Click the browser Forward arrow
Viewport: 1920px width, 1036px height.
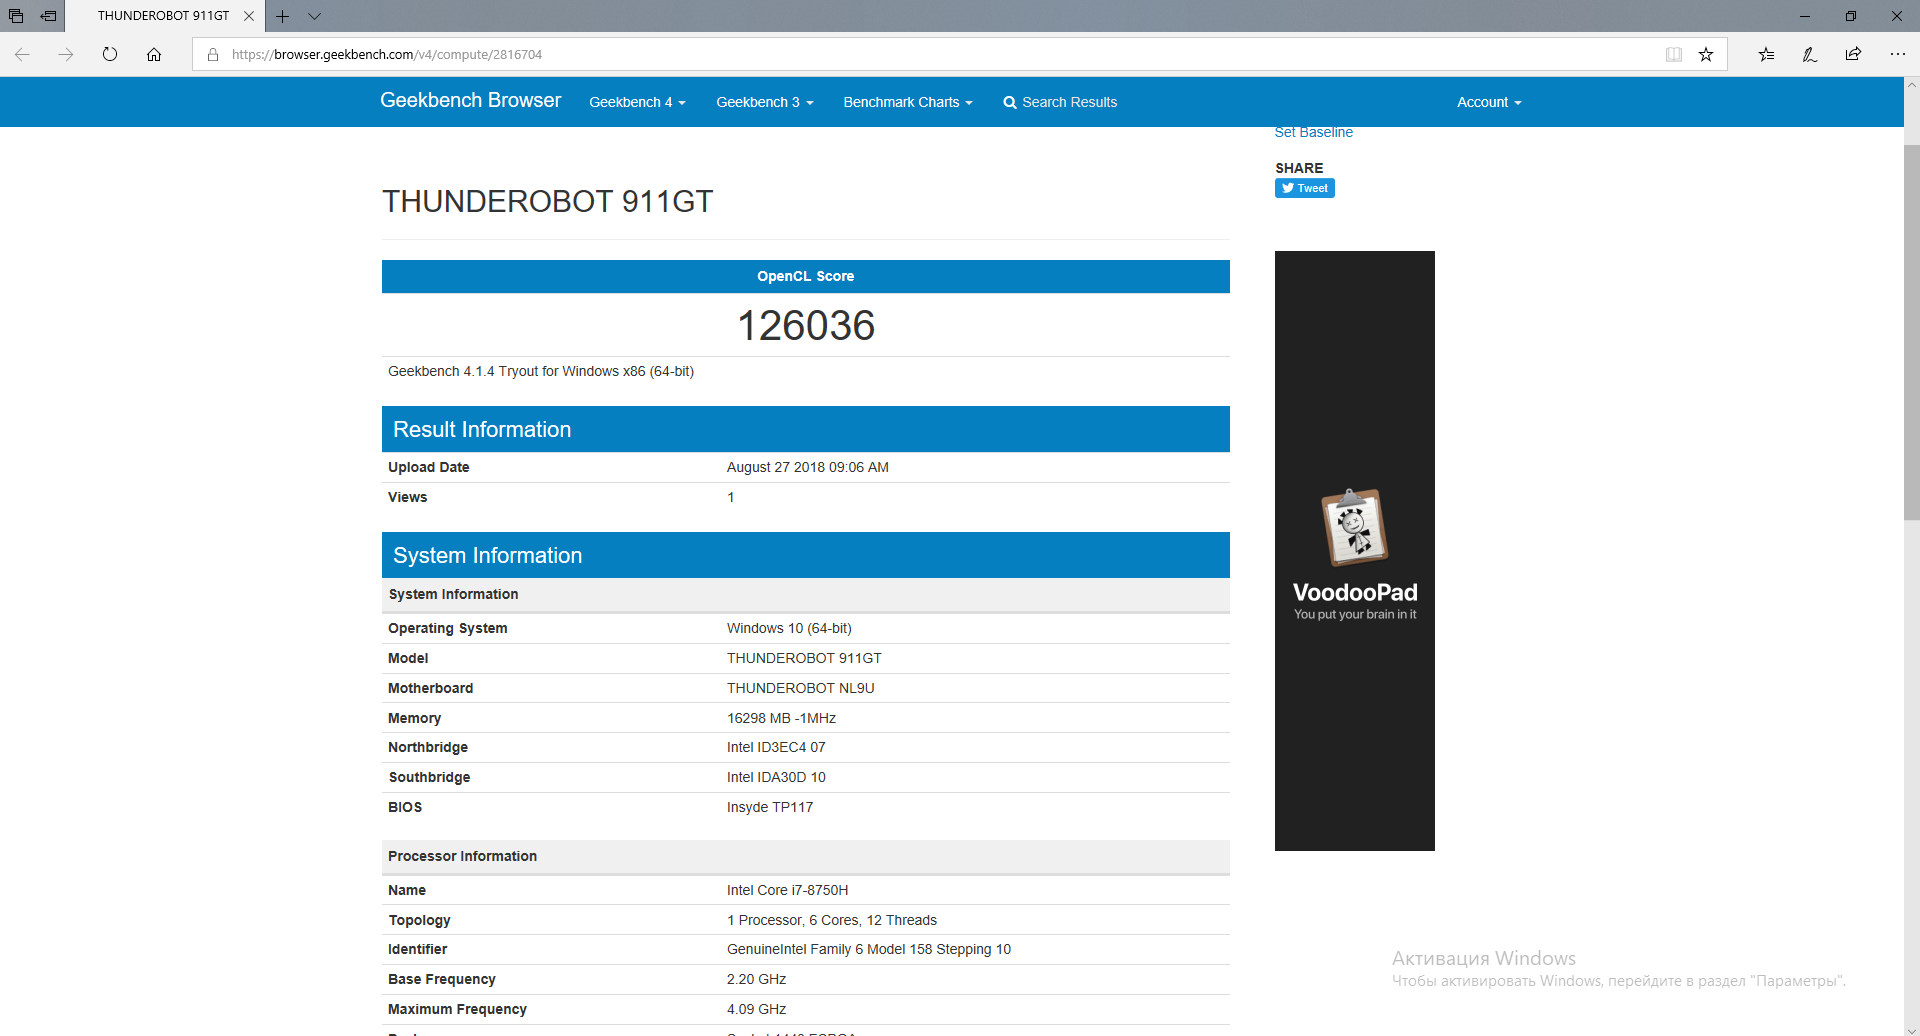click(x=66, y=54)
